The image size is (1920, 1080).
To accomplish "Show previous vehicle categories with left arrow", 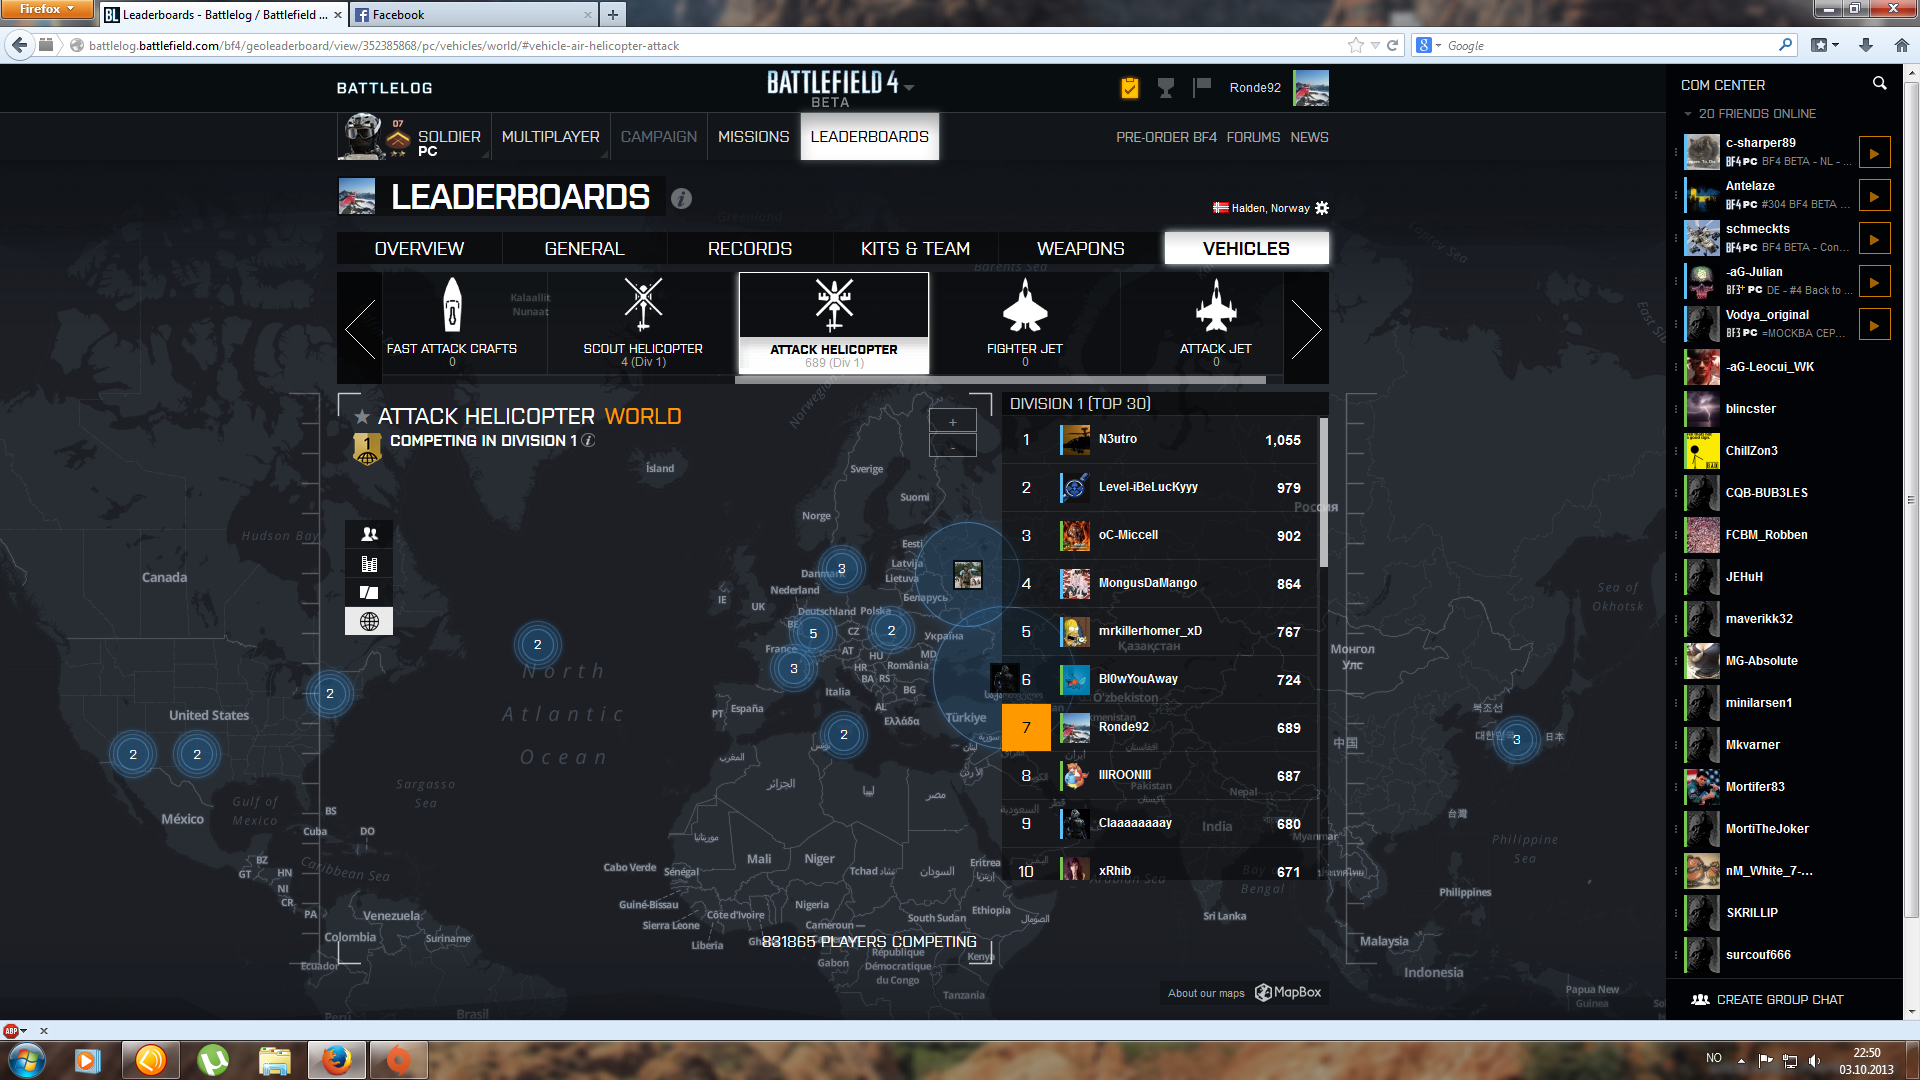I will (x=360, y=328).
